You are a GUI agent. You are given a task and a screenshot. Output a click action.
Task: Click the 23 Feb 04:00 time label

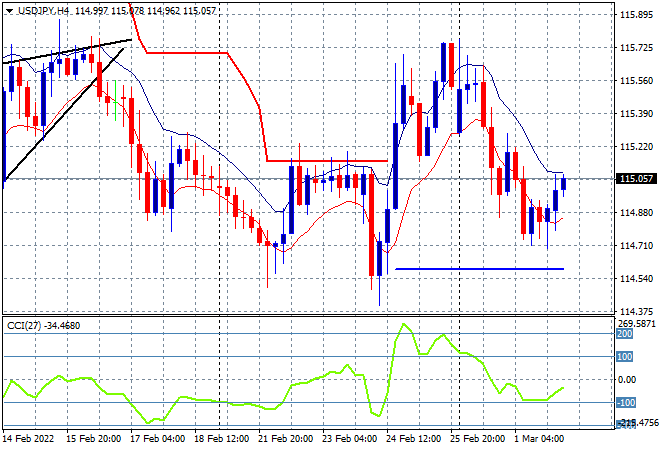[349, 439]
